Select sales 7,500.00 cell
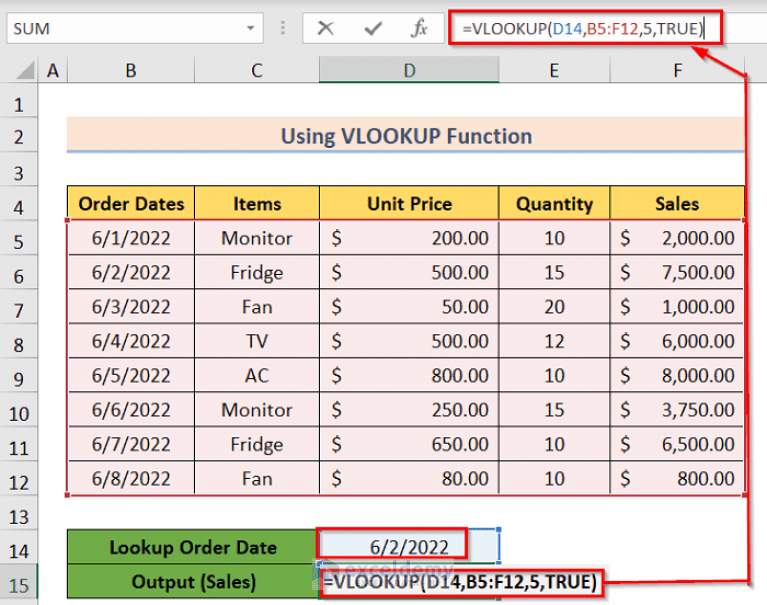 coord(677,272)
